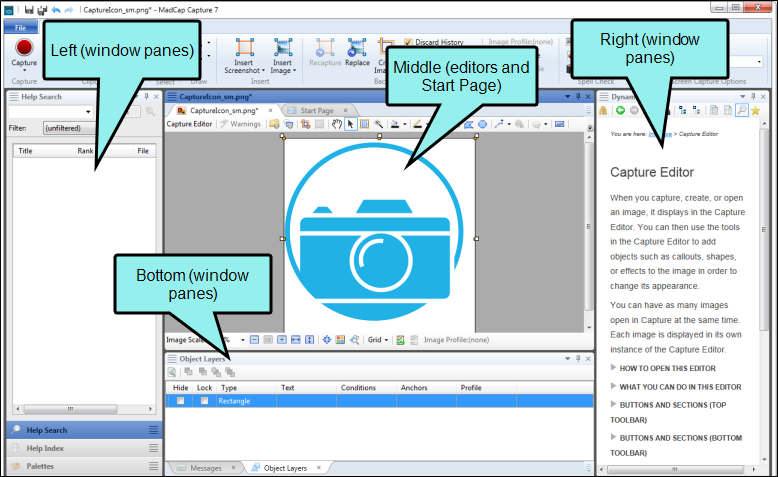Screen dimensions: 778x477
Task: Click the save icon in title bar
Action: 29,9
